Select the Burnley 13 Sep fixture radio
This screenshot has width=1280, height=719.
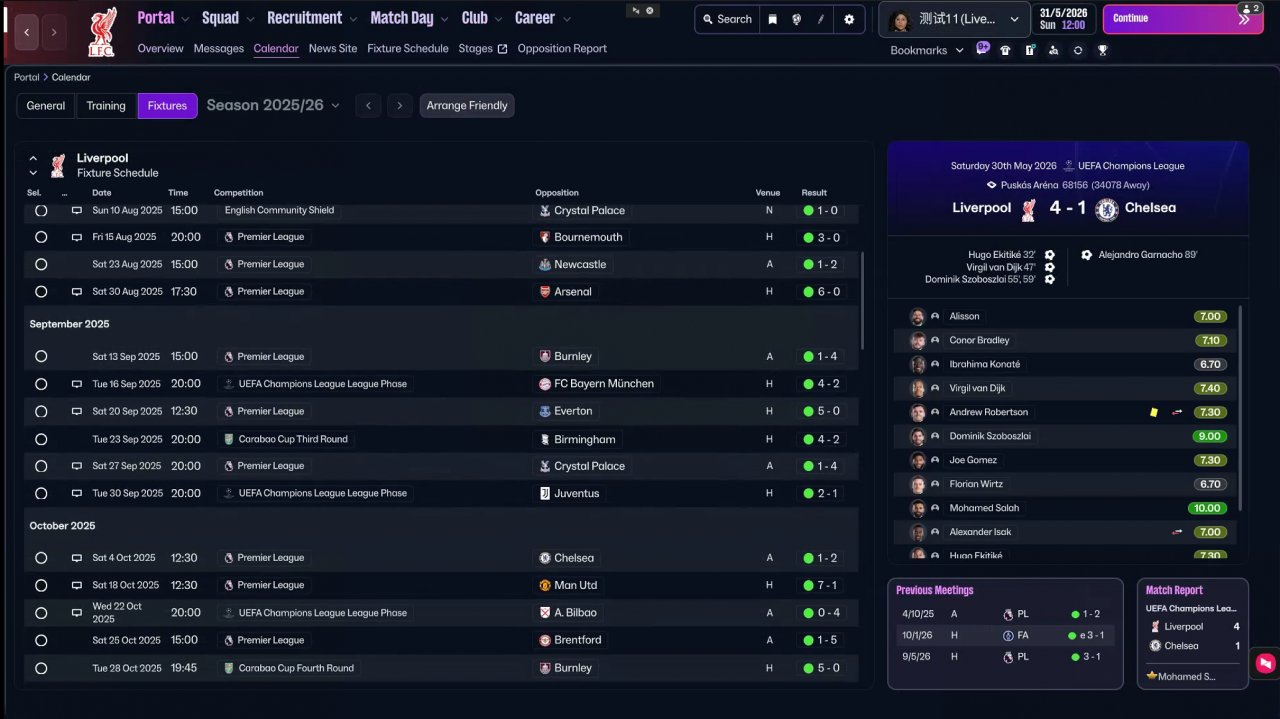click(x=41, y=357)
